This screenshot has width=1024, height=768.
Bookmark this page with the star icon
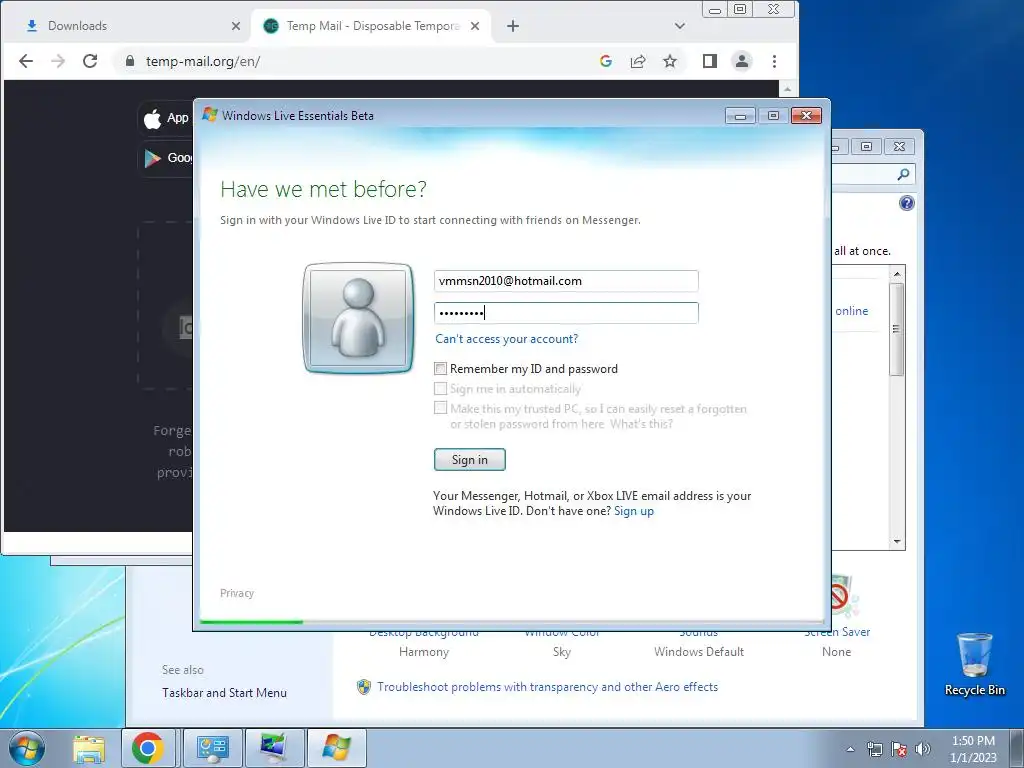click(670, 61)
